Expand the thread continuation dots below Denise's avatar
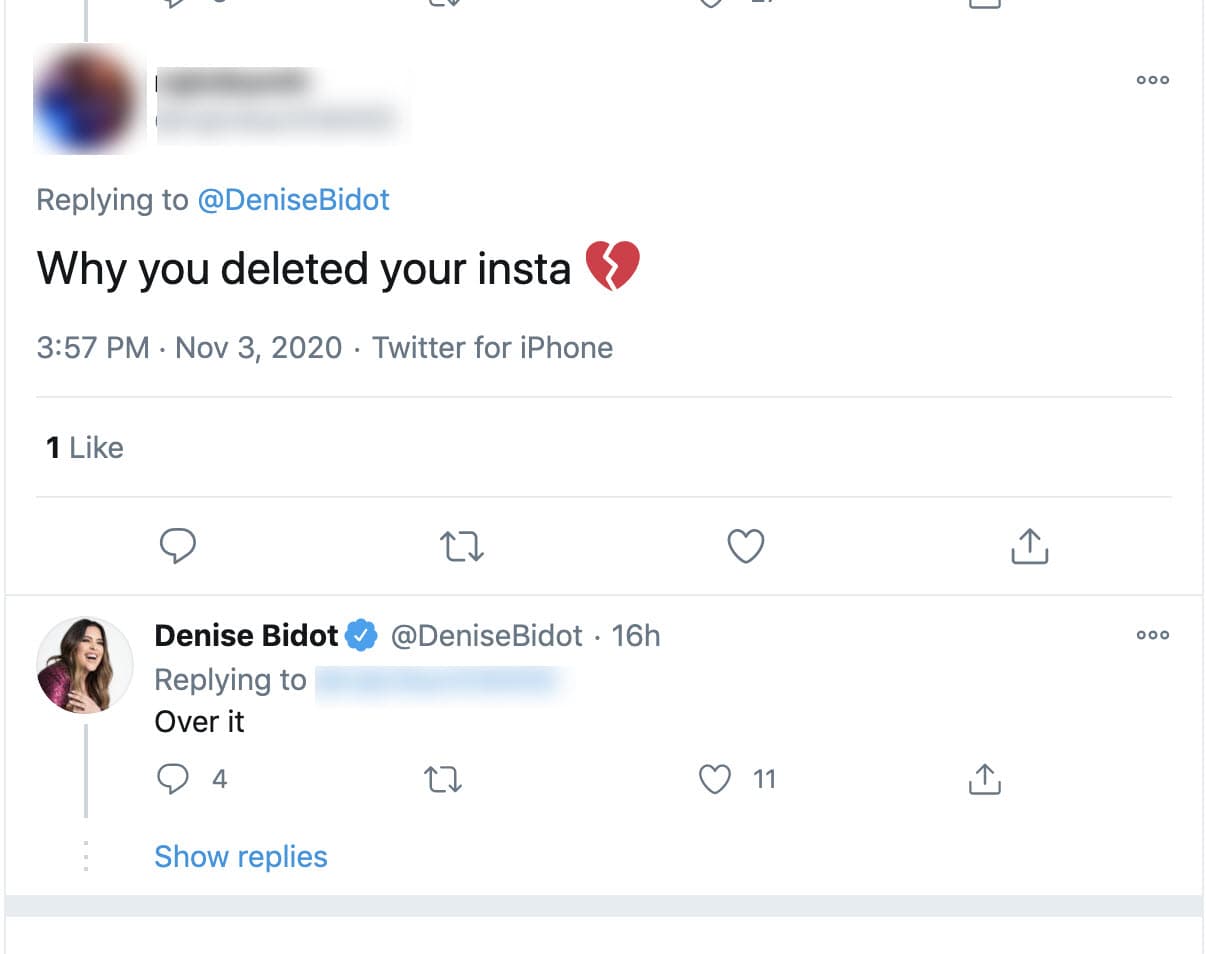Viewport: 1206px width, 954px height. point(85,856)
